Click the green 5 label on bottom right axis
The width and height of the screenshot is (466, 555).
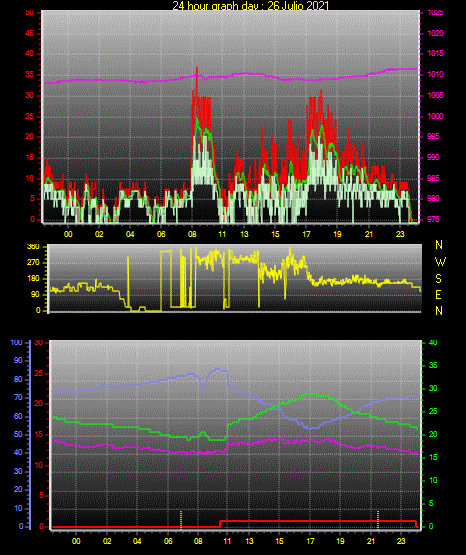pos(431,503)
